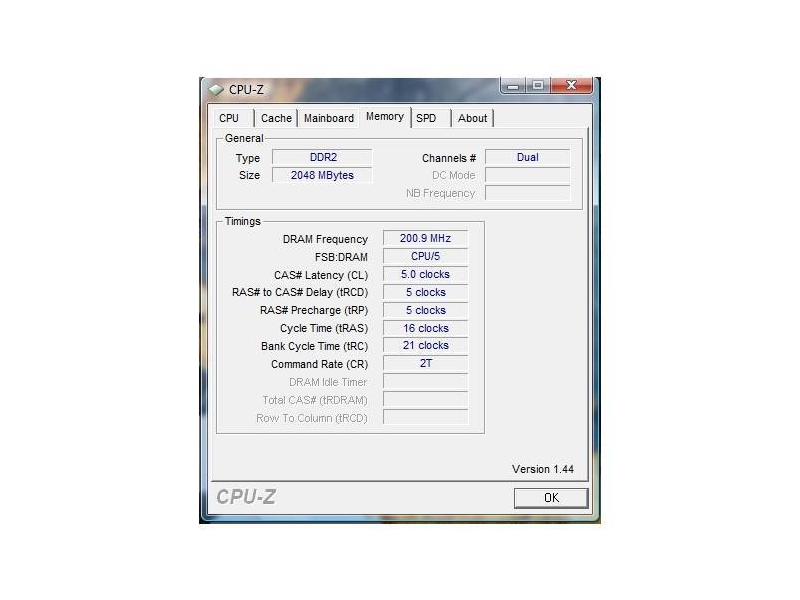Open the About tab

point(472,118)
